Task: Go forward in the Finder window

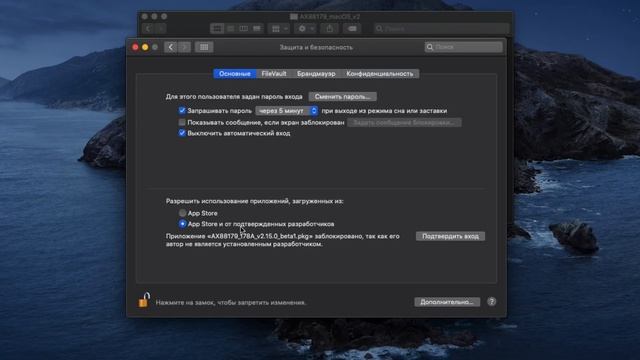Action: [161, 29]
